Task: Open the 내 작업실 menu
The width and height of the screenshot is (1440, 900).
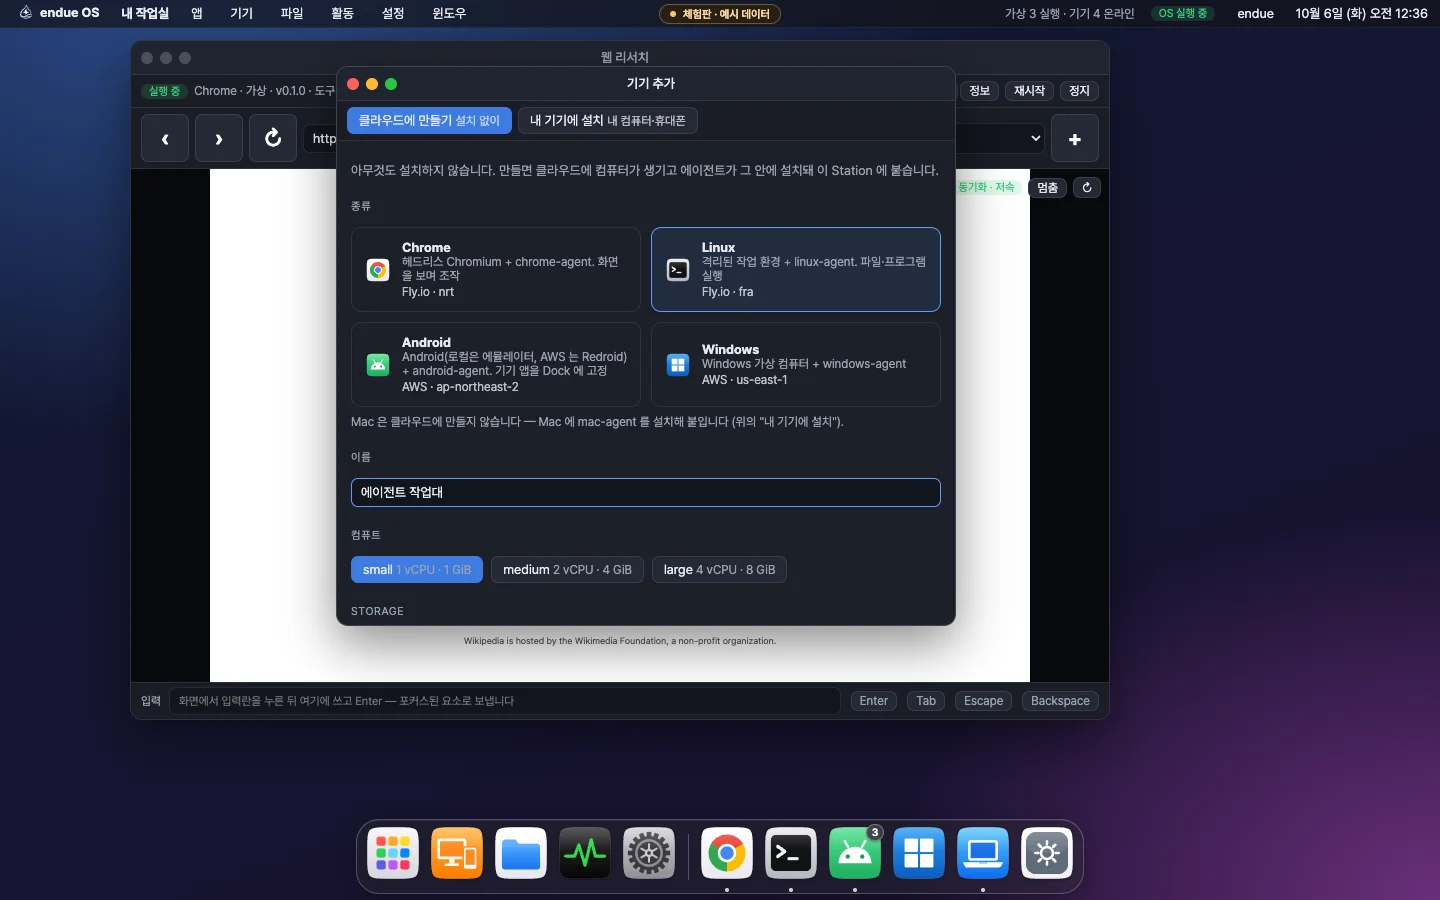Action: [x=145, y=13]
